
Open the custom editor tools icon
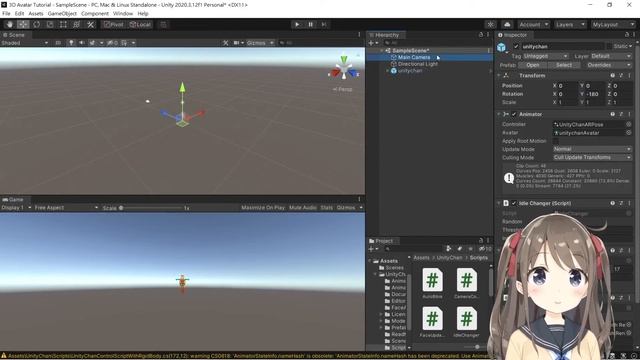pos(90,24)
